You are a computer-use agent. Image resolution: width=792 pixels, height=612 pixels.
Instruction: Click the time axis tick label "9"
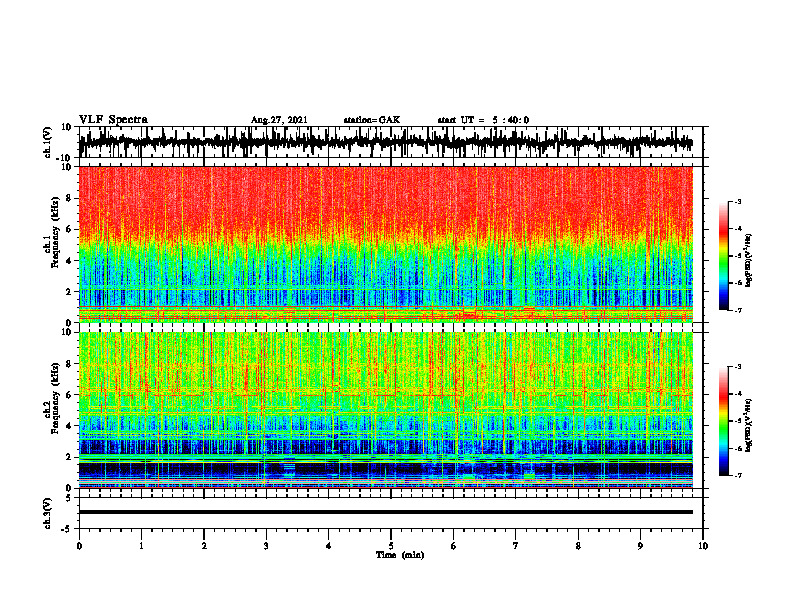pos(640,546)
